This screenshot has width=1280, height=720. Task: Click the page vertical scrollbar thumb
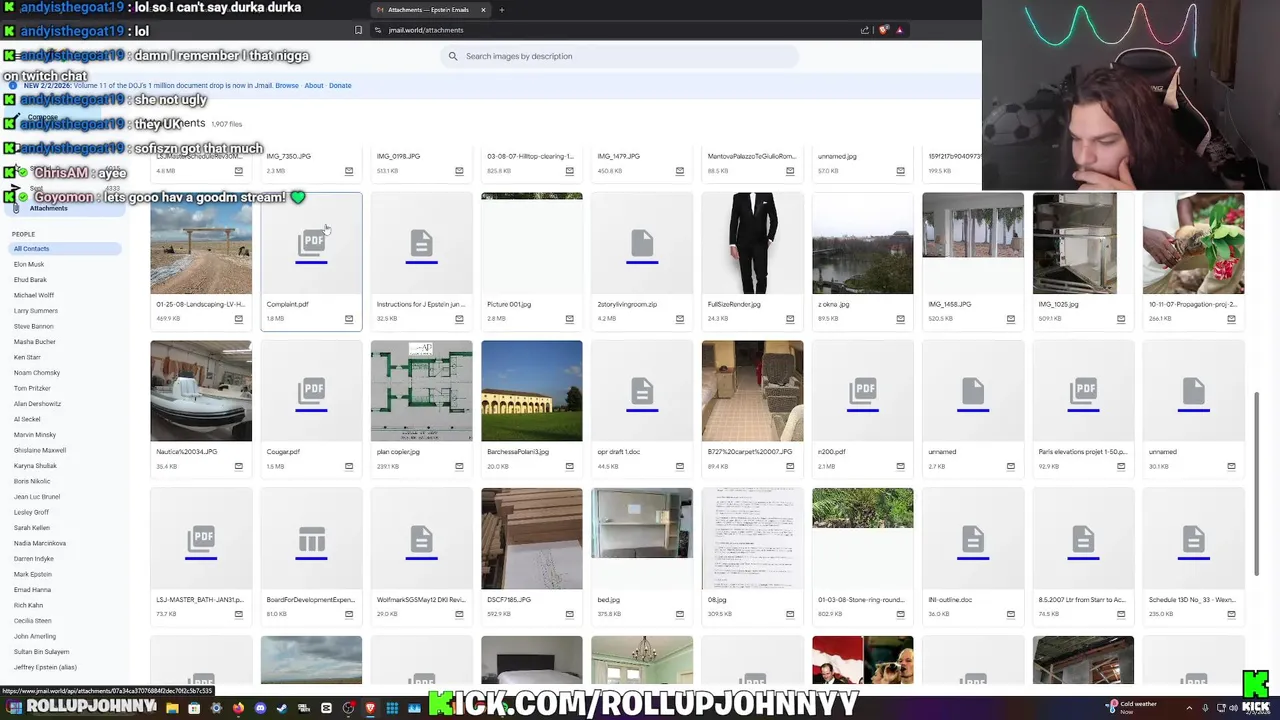pos(1257,484)
